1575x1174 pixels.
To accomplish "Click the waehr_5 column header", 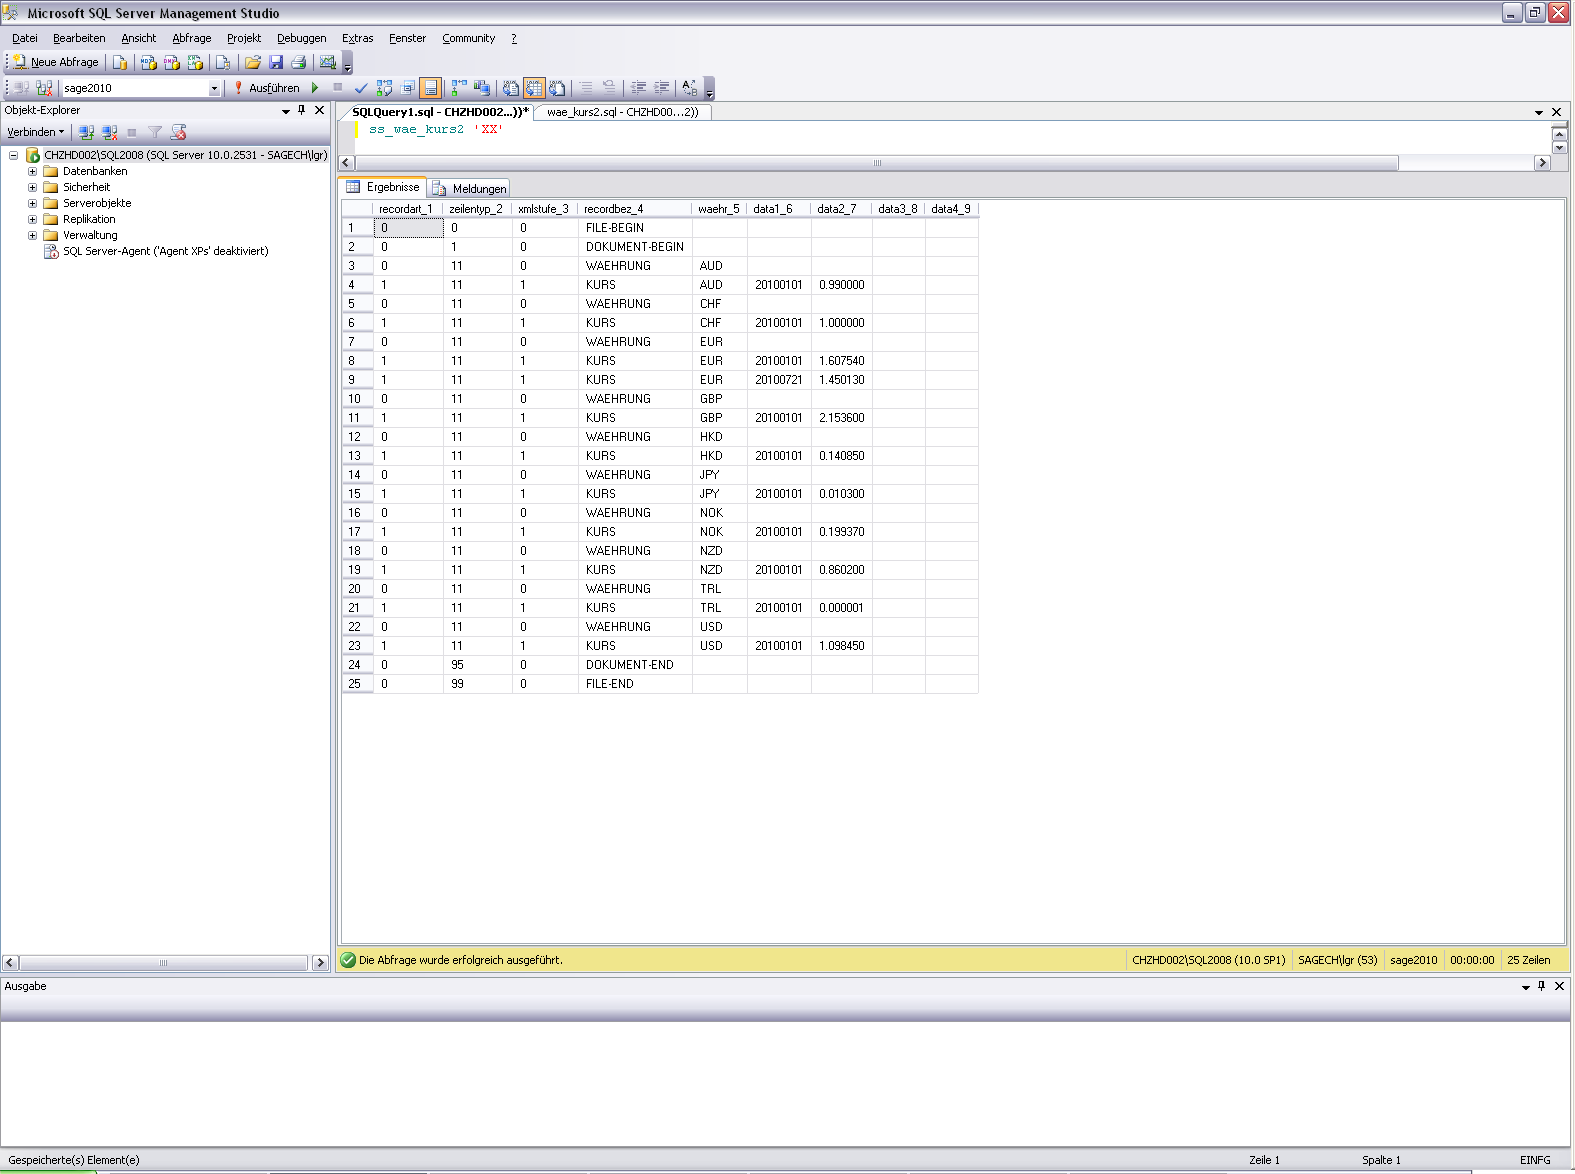I will [719, 209].
